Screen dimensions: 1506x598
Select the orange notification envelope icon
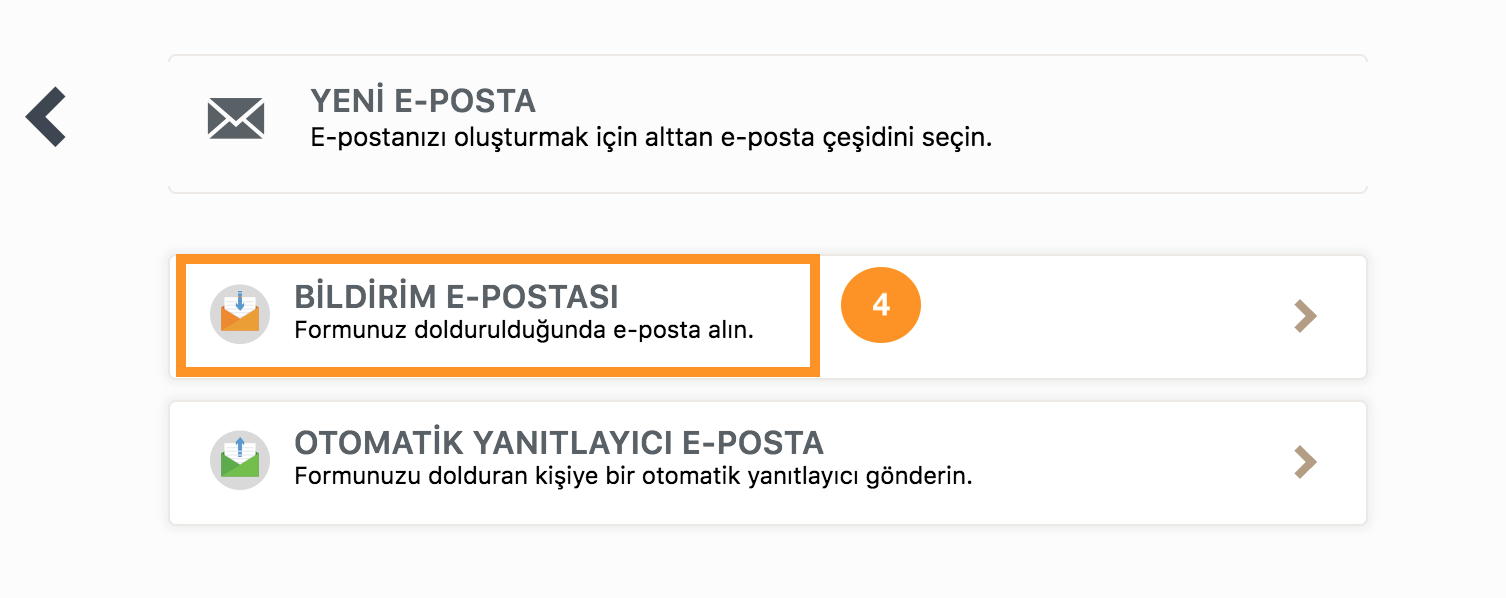click(x=240, y=314)
